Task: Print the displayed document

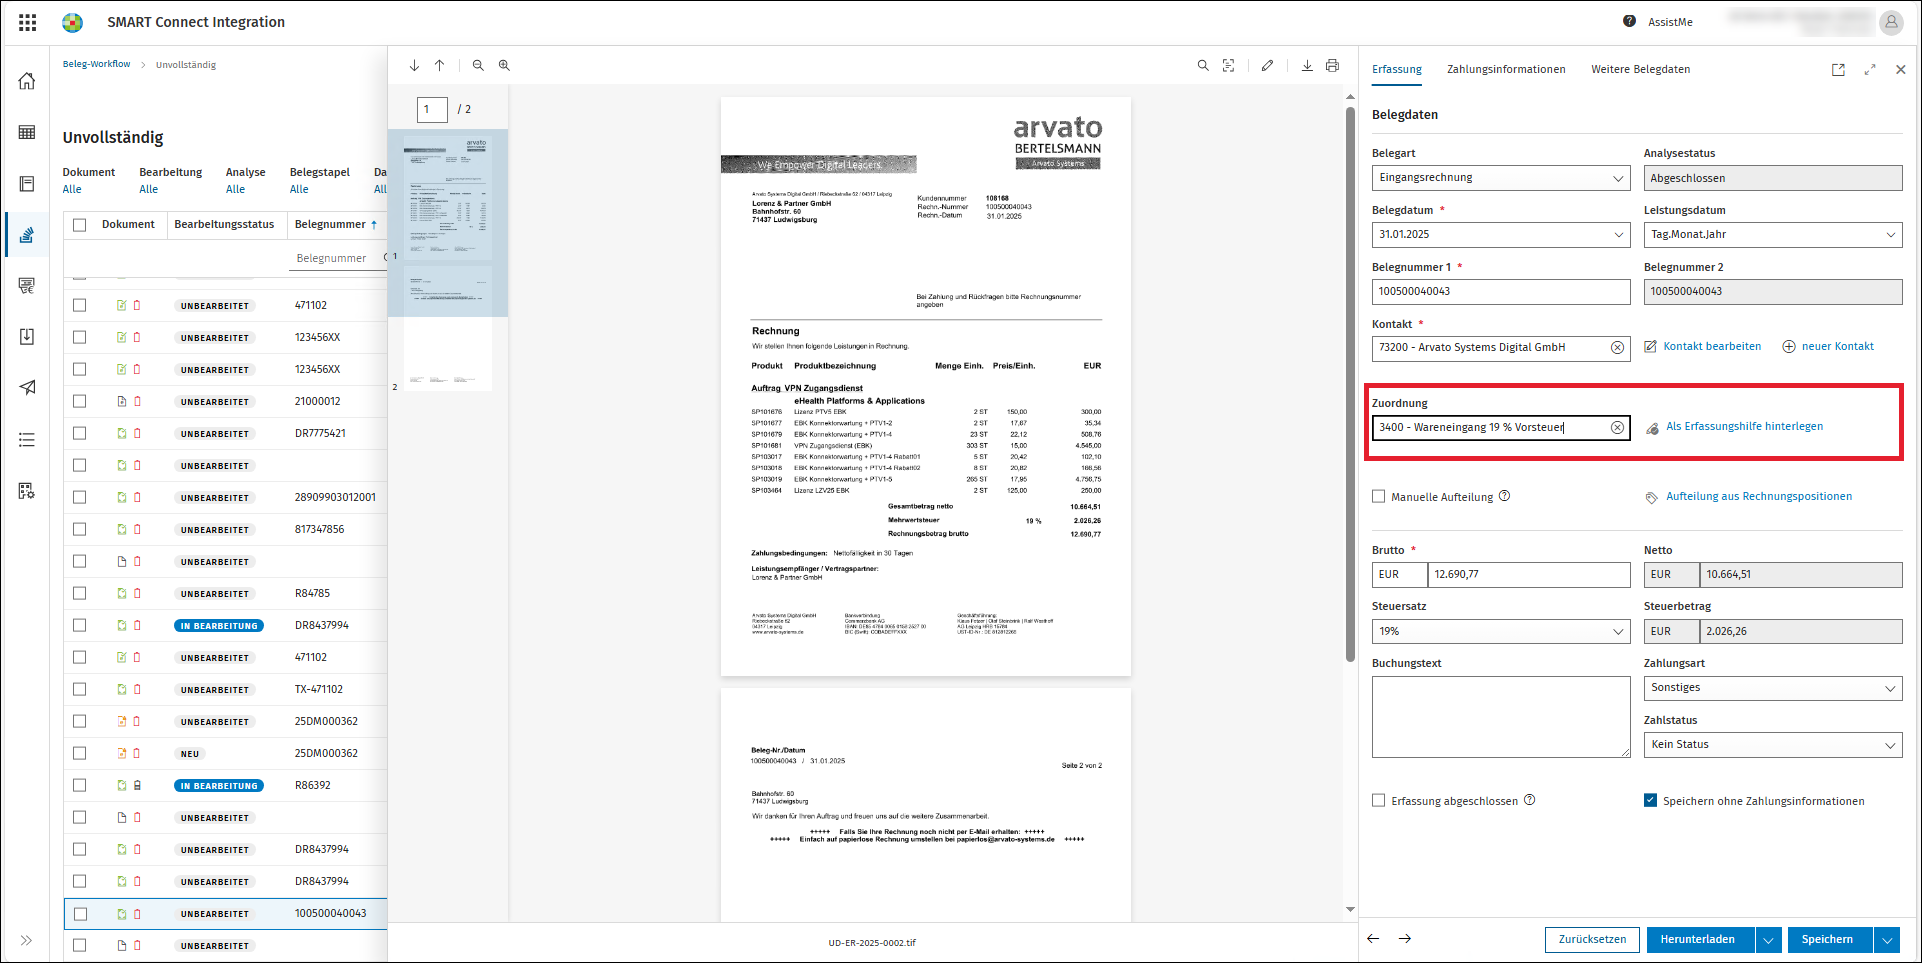Action: pyautogui.click(x=1332, y=65)
